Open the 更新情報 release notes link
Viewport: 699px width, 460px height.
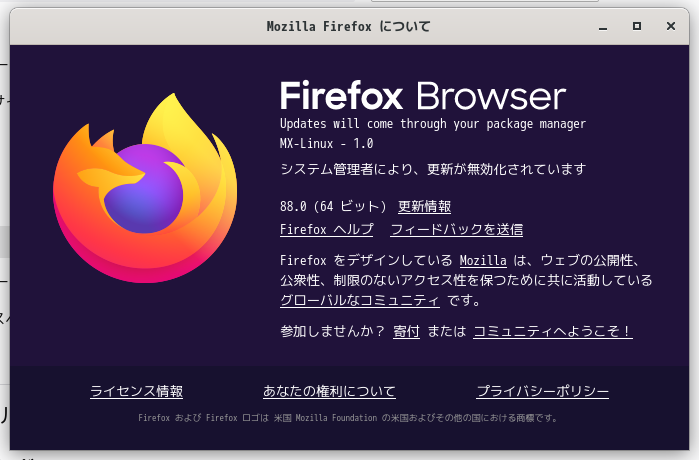tap(424, 206)
